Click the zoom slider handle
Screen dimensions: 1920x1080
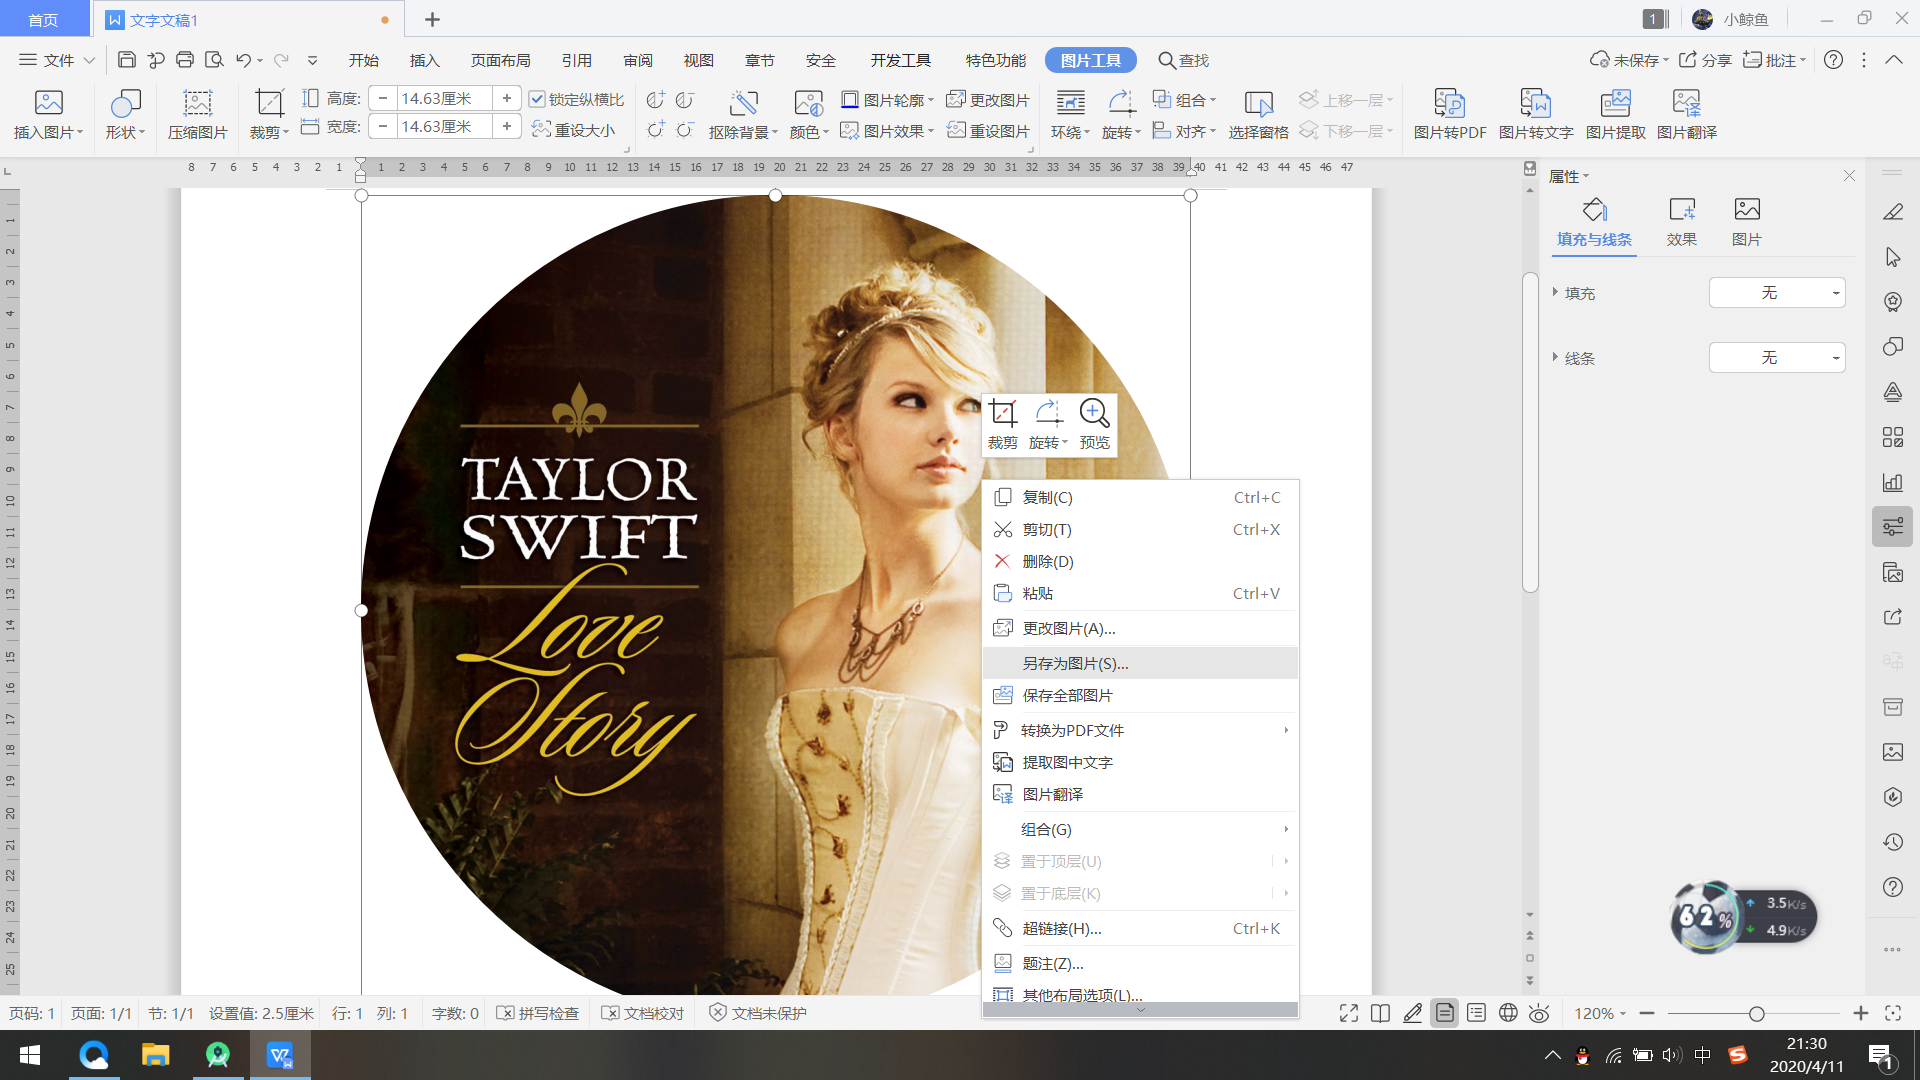tap(1756, 1014)
